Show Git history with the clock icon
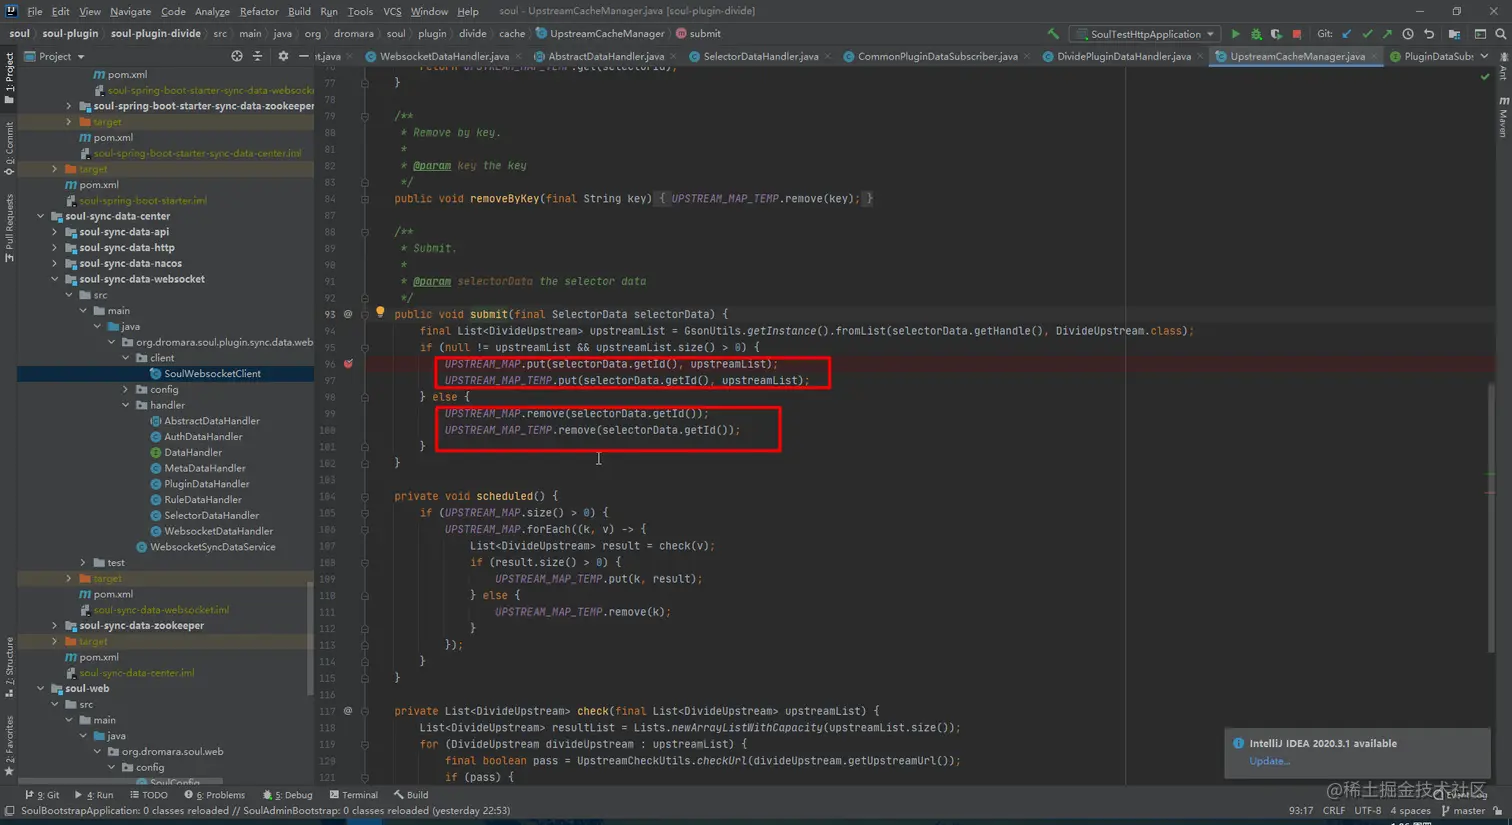The height and width of the screenshot is (825, 1512). pos(1408,34)
